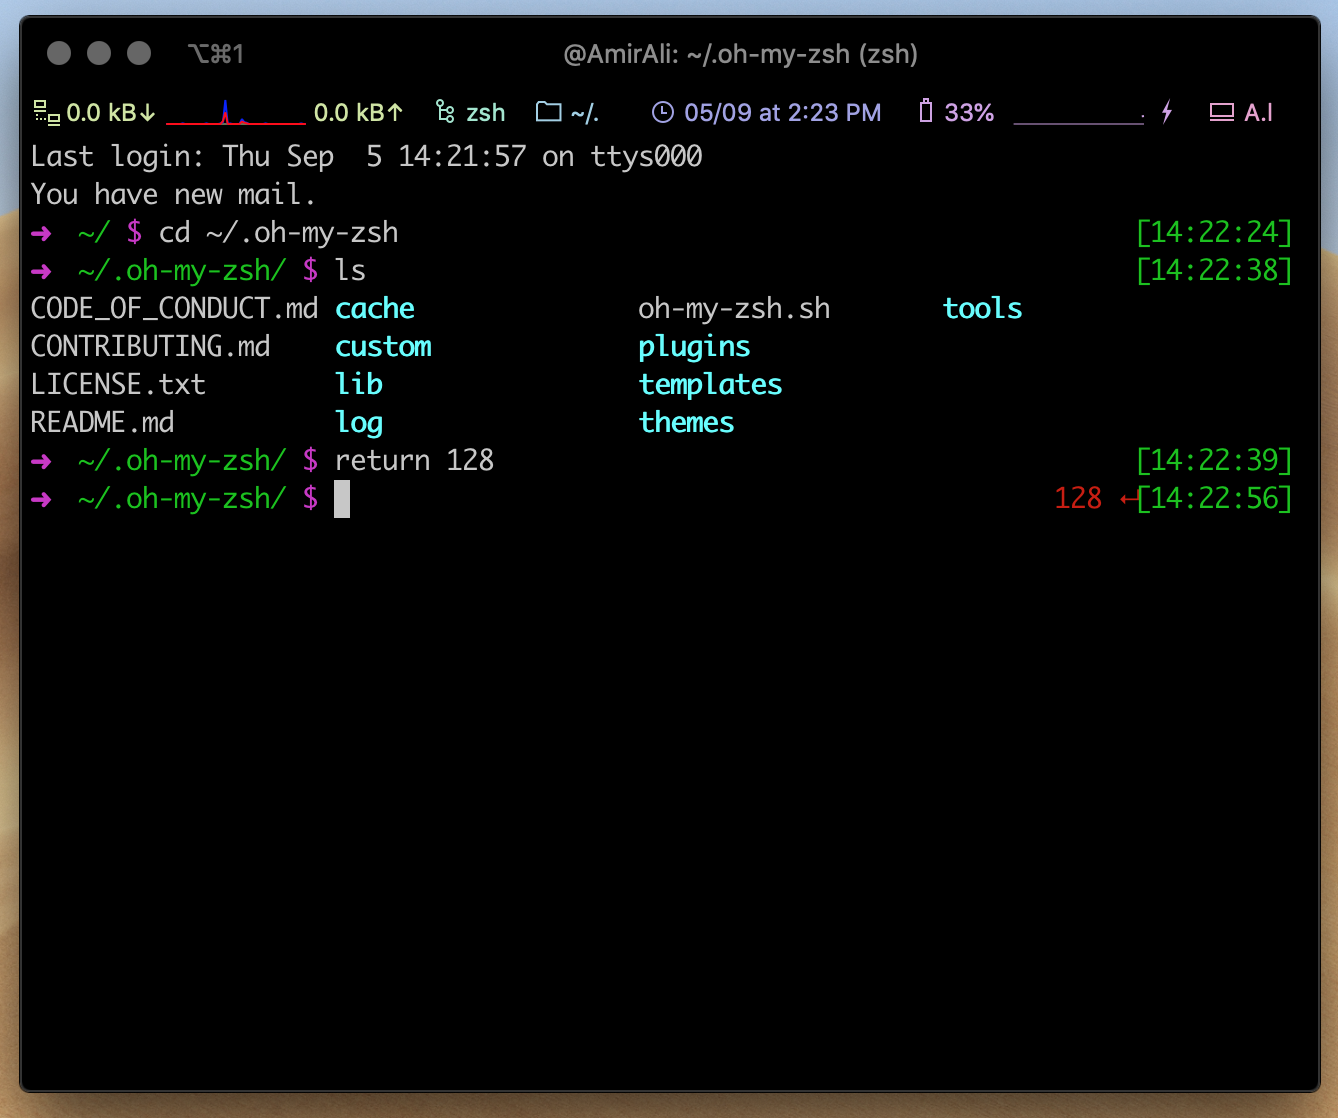
Task: Click the tools directory name
Action: click(x=982, y=308)
